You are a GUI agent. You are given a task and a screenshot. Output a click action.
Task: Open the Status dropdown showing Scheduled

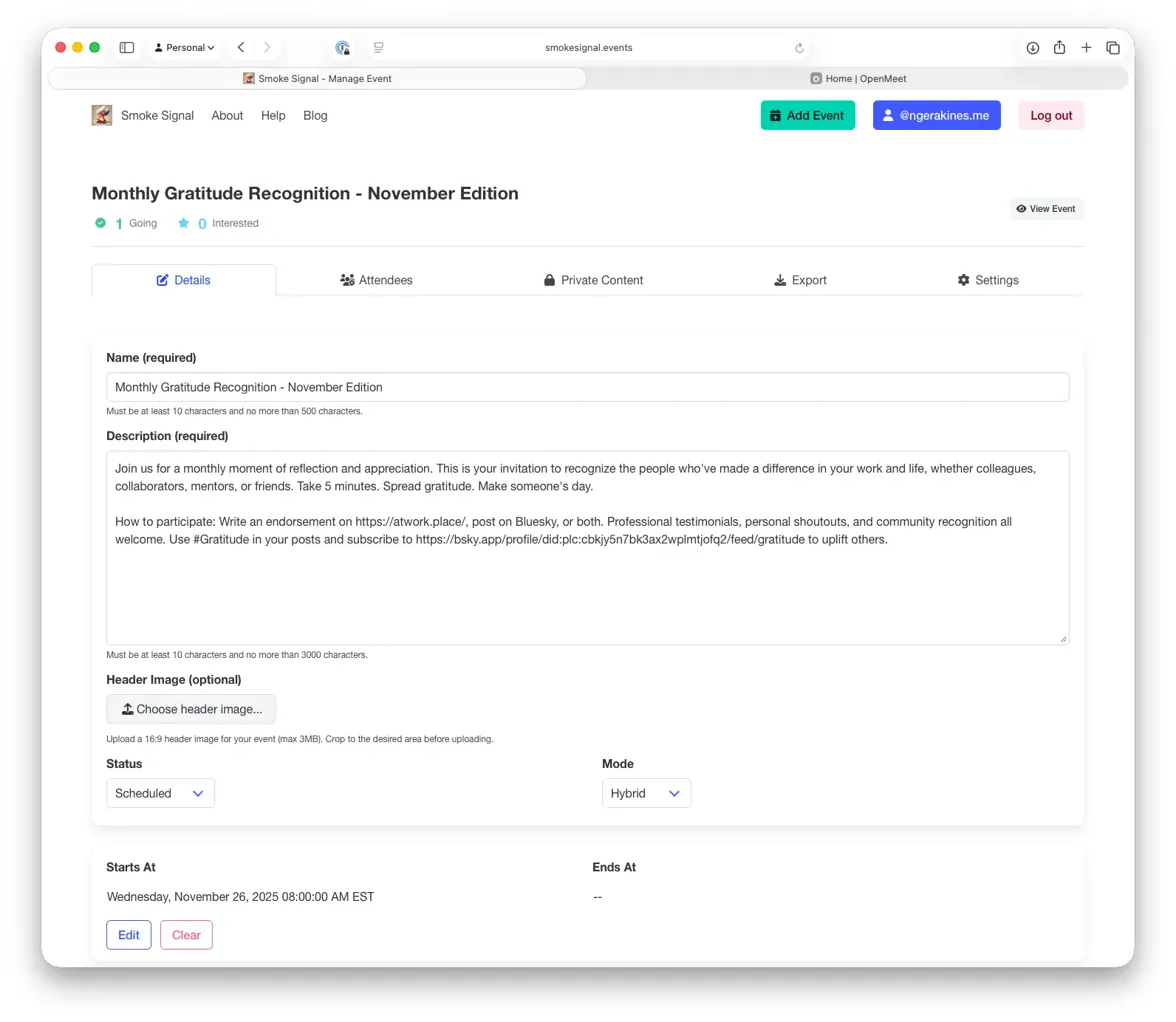point(160,793)
